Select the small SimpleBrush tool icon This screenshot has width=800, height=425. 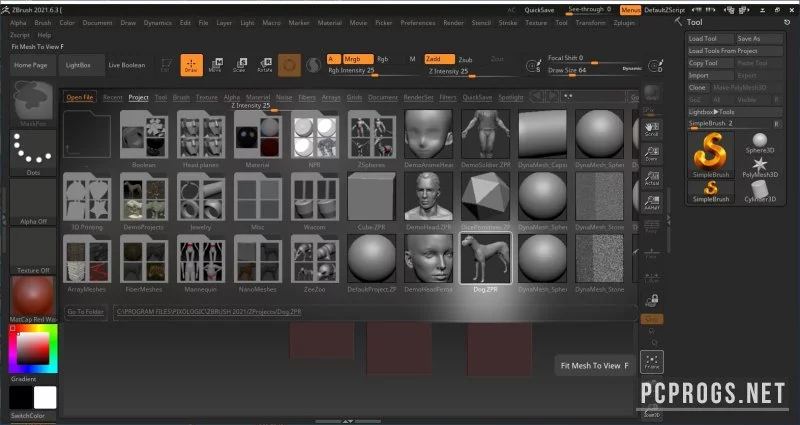click(711, 191)
